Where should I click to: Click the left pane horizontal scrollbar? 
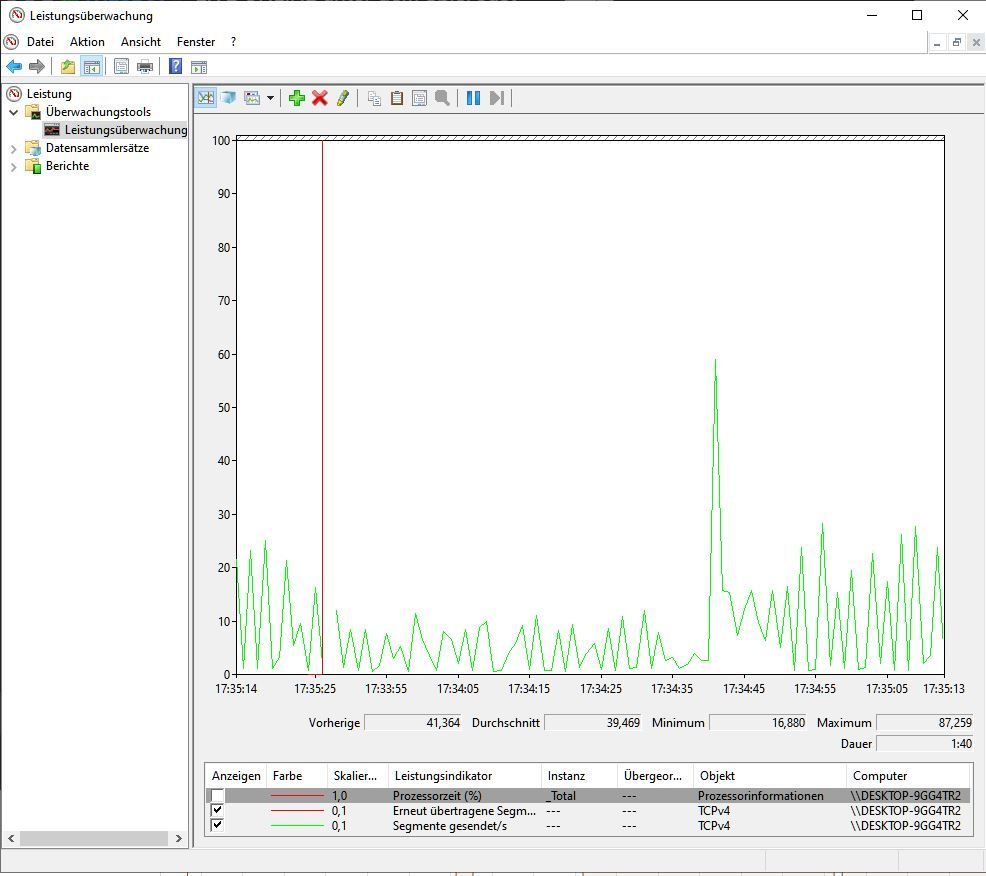coord(95,838)
